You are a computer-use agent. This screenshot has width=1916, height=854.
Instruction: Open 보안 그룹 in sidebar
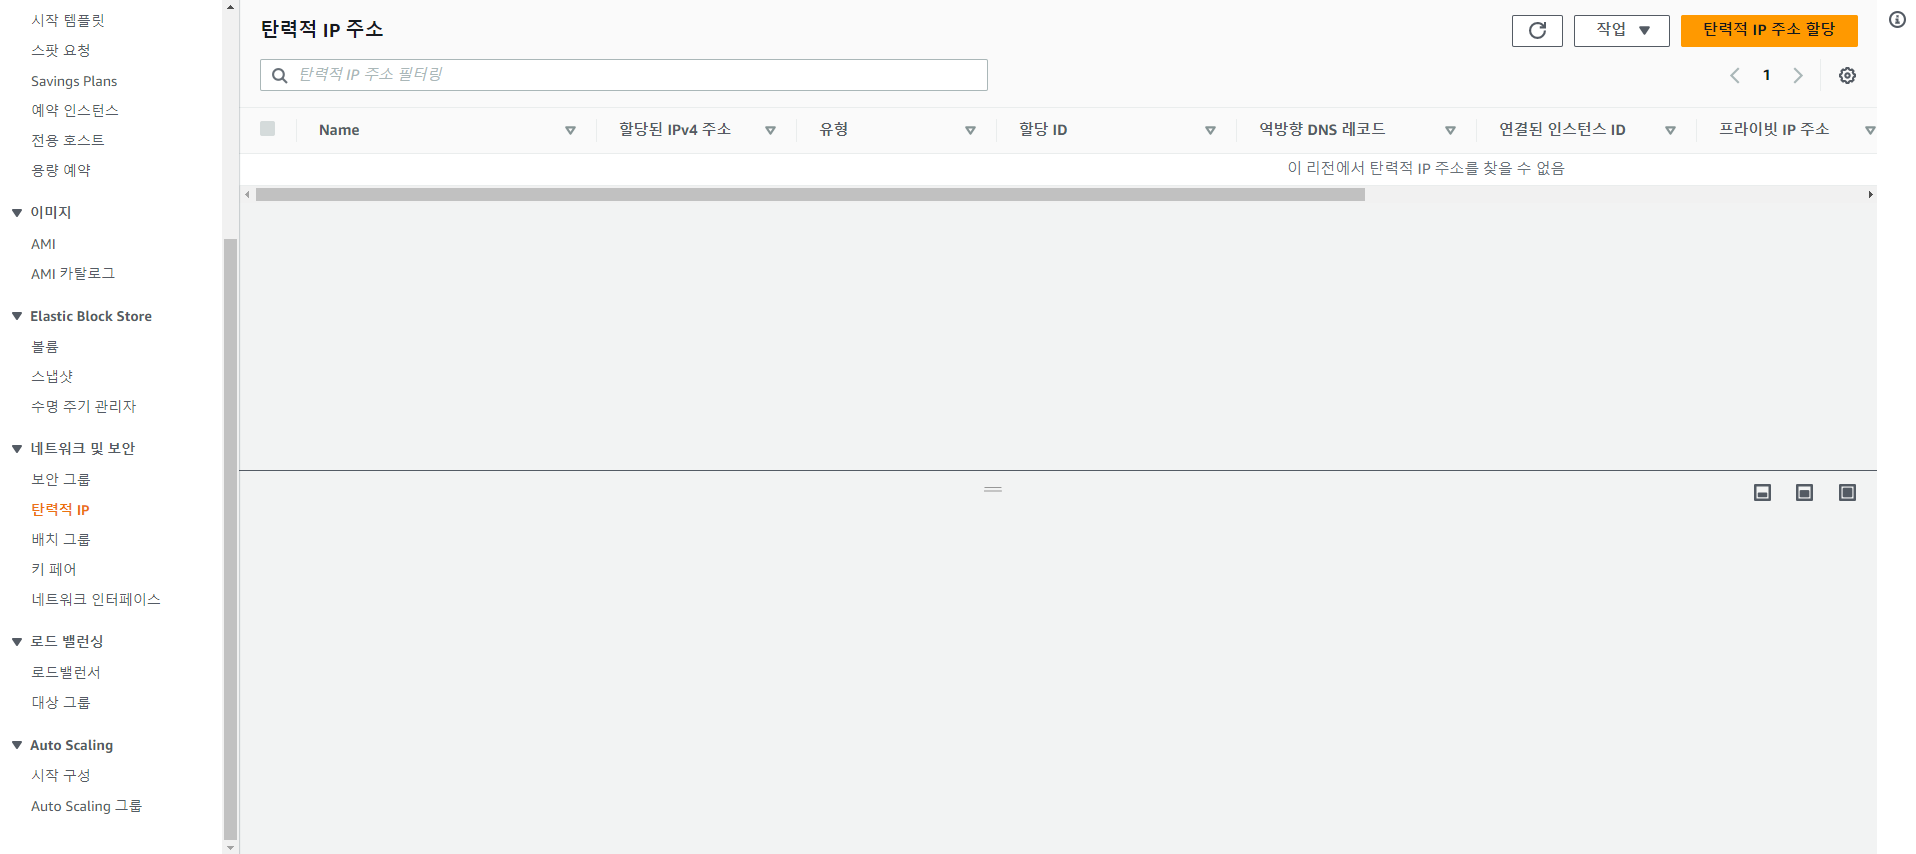61,479
